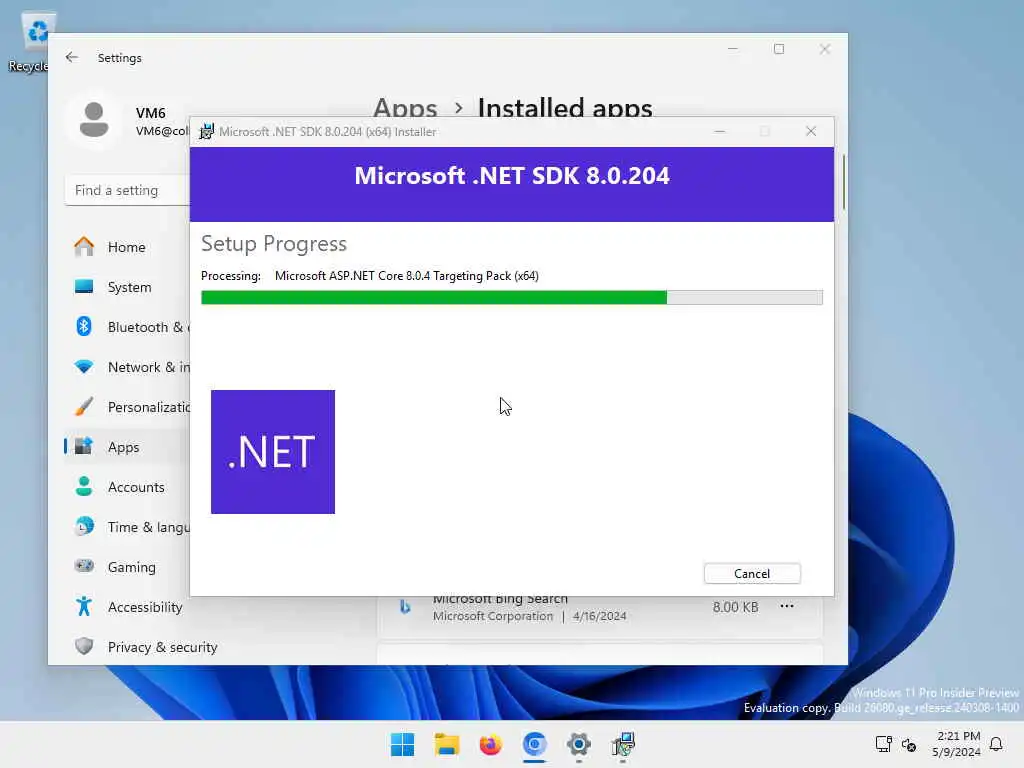
Task: Click the VM6 user avatar in Settings
Action: (x=94, y=120)
